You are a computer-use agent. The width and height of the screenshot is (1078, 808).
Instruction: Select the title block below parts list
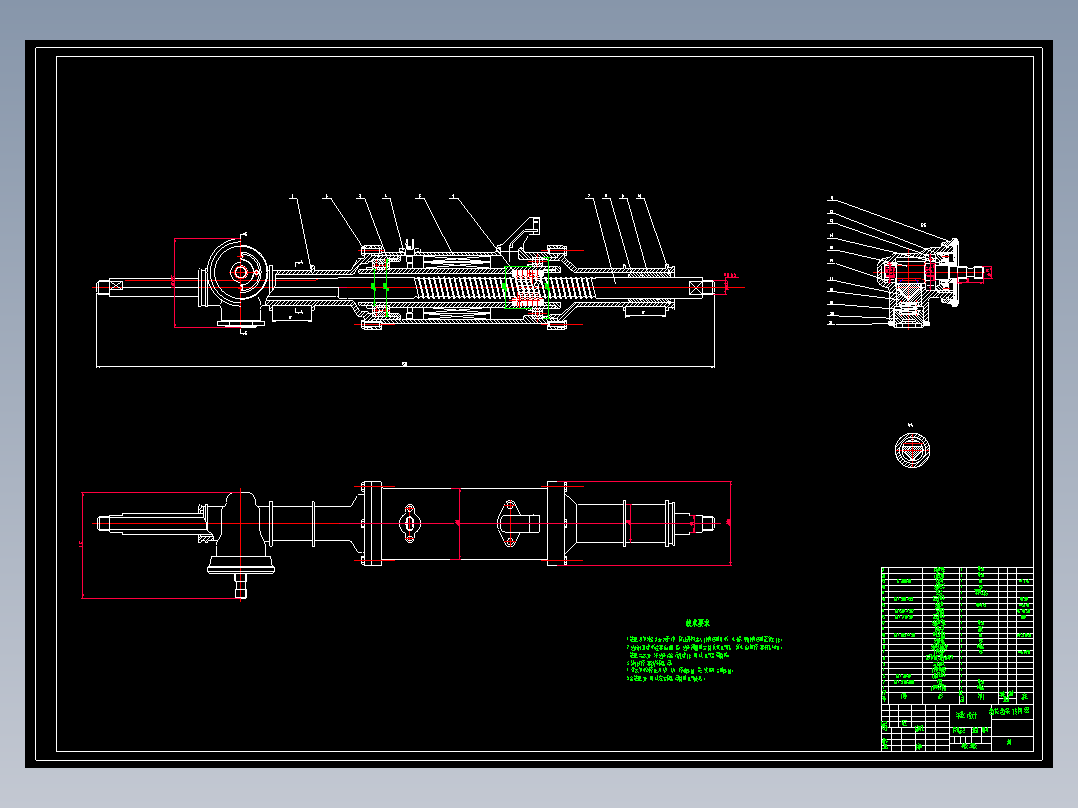(x=957, y=727)
